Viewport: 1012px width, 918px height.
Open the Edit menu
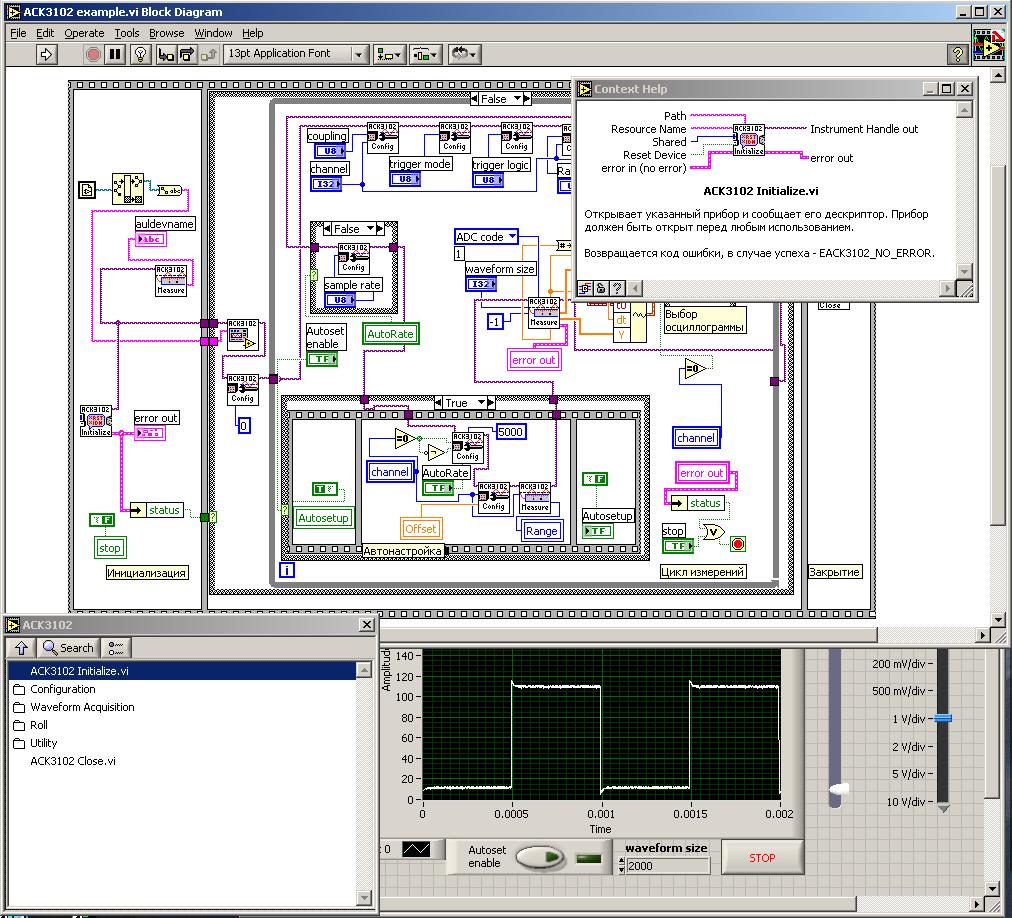coord(45,33)
